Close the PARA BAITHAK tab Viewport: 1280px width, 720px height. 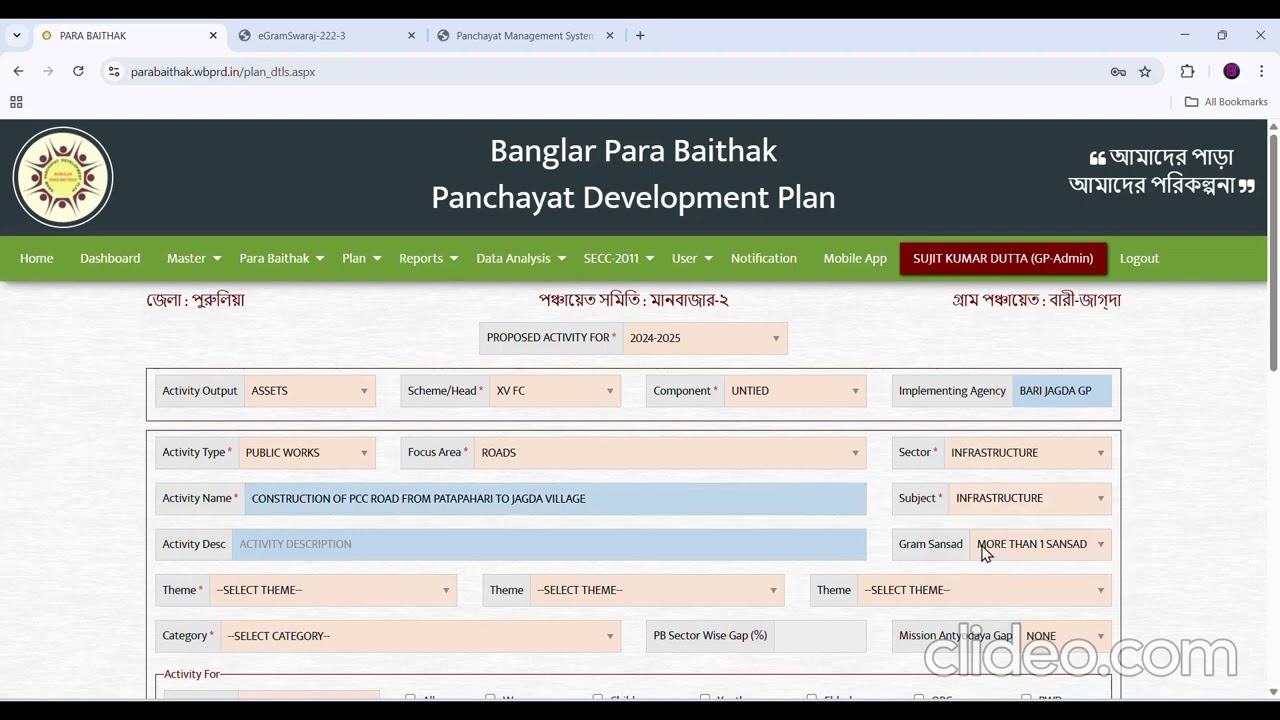click(x=213, y=35)
